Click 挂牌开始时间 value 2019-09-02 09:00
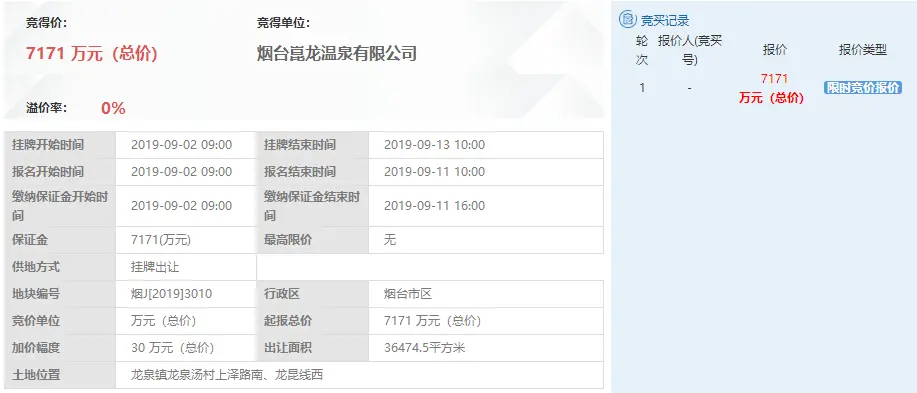 tap(181, 145)
